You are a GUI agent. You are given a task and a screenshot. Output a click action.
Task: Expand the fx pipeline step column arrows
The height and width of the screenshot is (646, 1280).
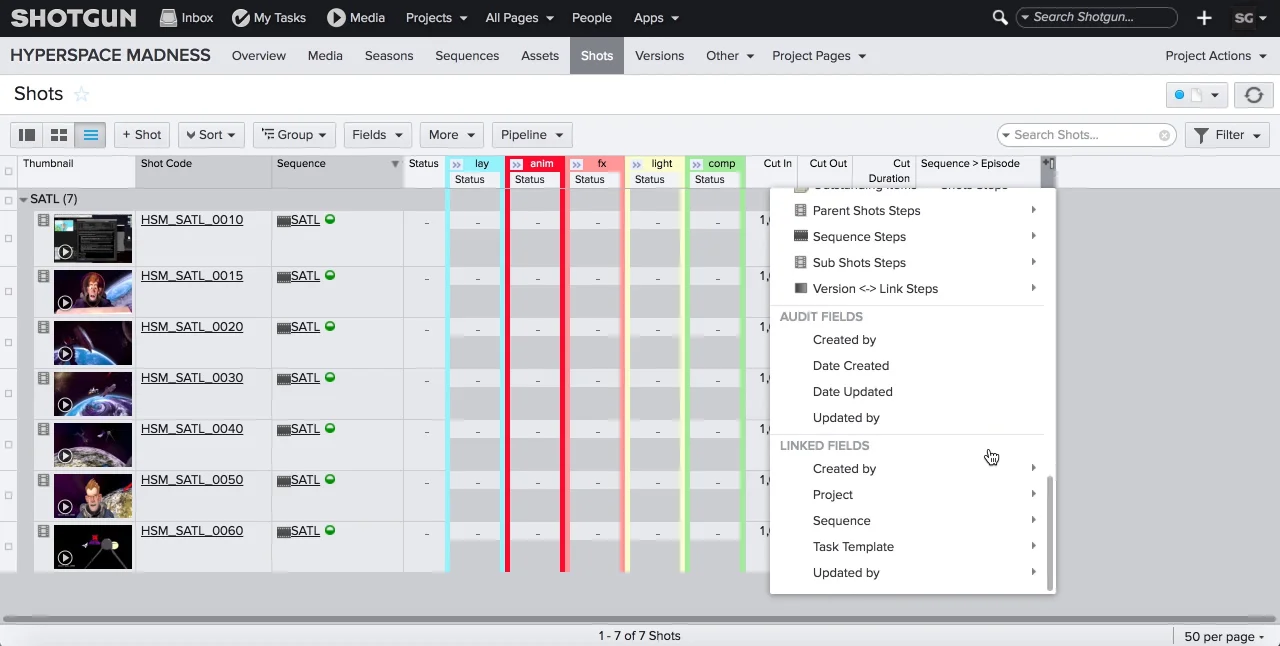577,164
